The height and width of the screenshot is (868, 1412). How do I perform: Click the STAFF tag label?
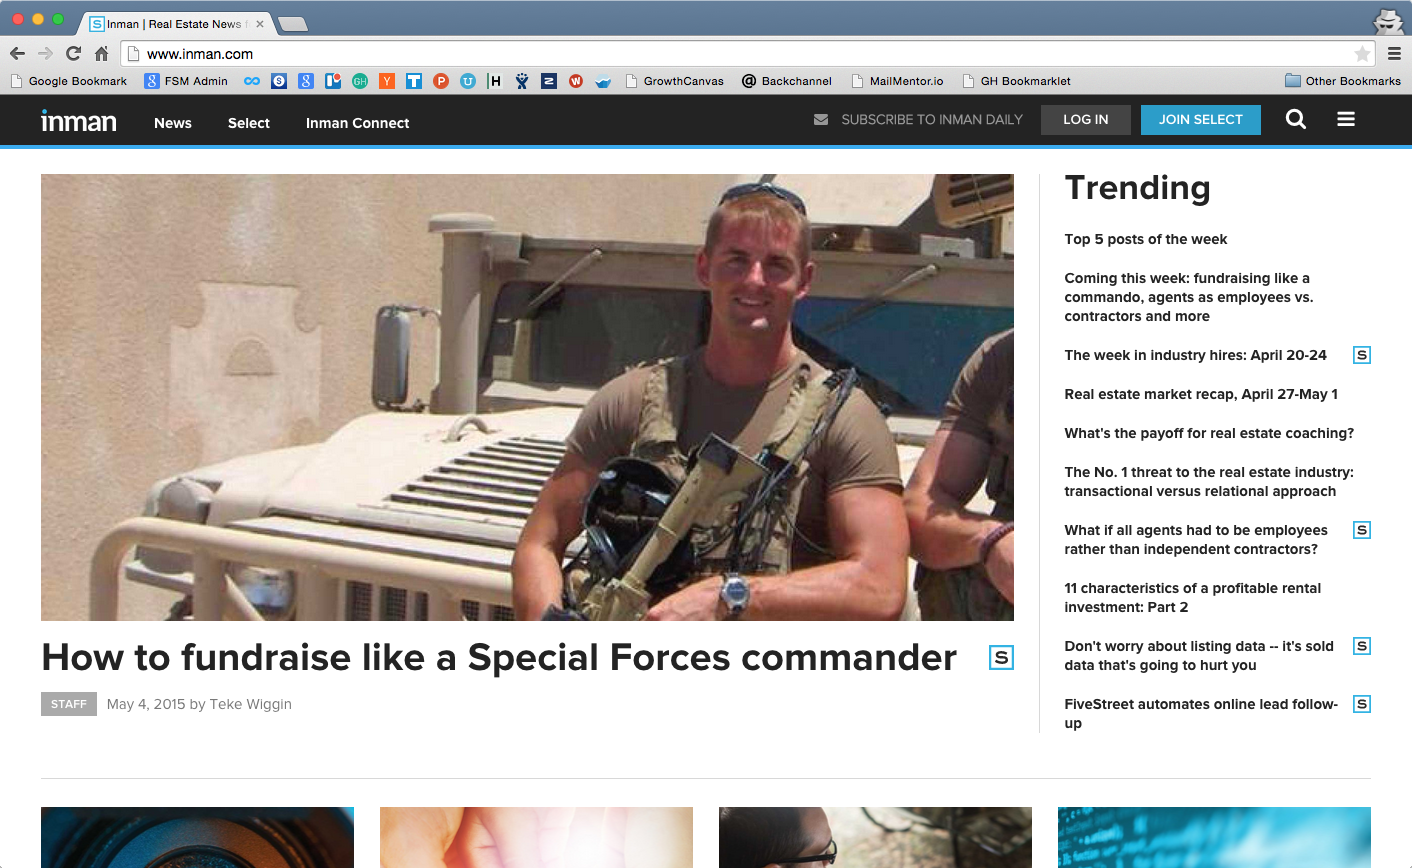point(69,704)
